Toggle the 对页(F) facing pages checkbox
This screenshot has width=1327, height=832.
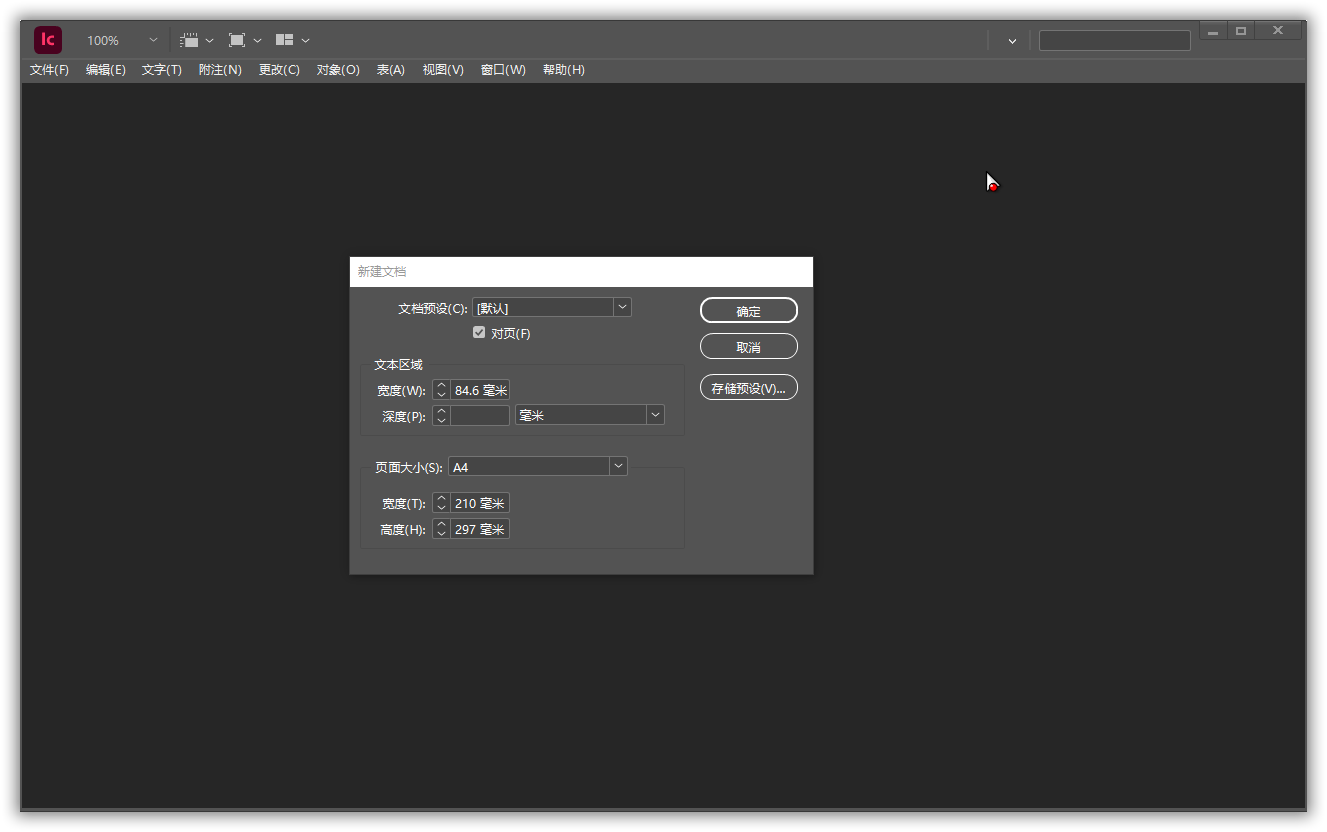[479, 333]
